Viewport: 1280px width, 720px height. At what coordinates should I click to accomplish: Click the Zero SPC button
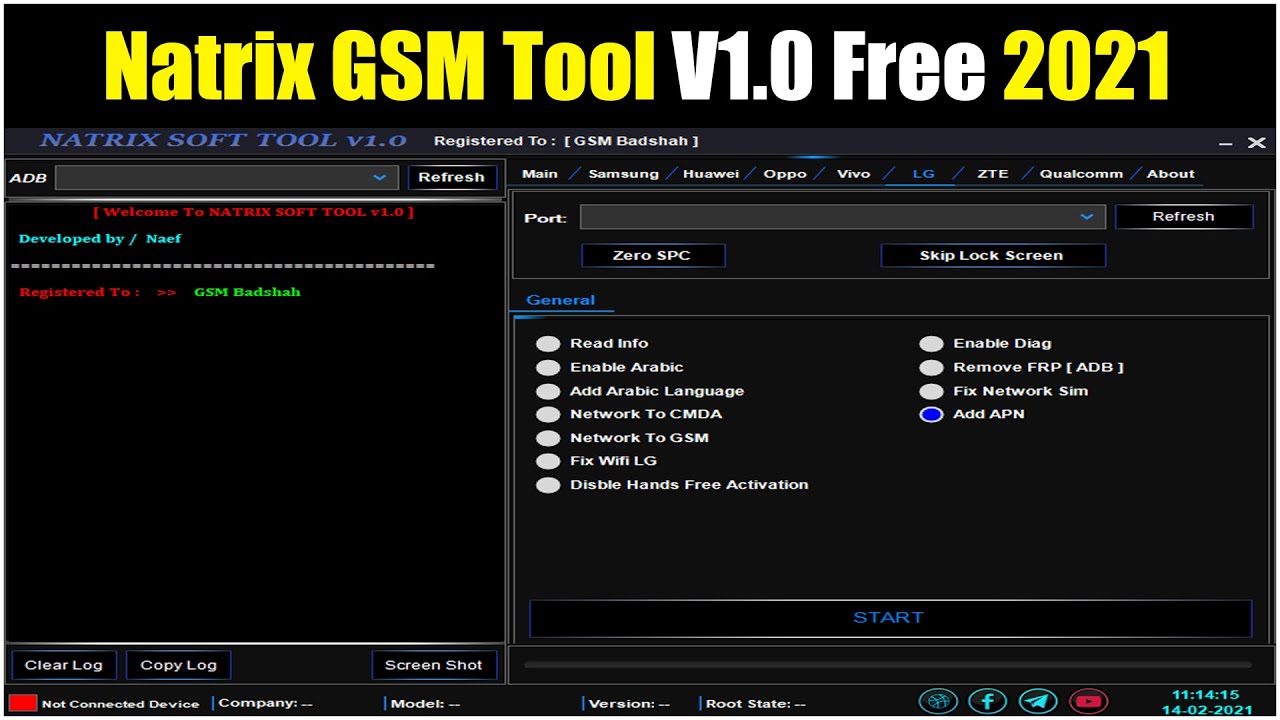652,255
